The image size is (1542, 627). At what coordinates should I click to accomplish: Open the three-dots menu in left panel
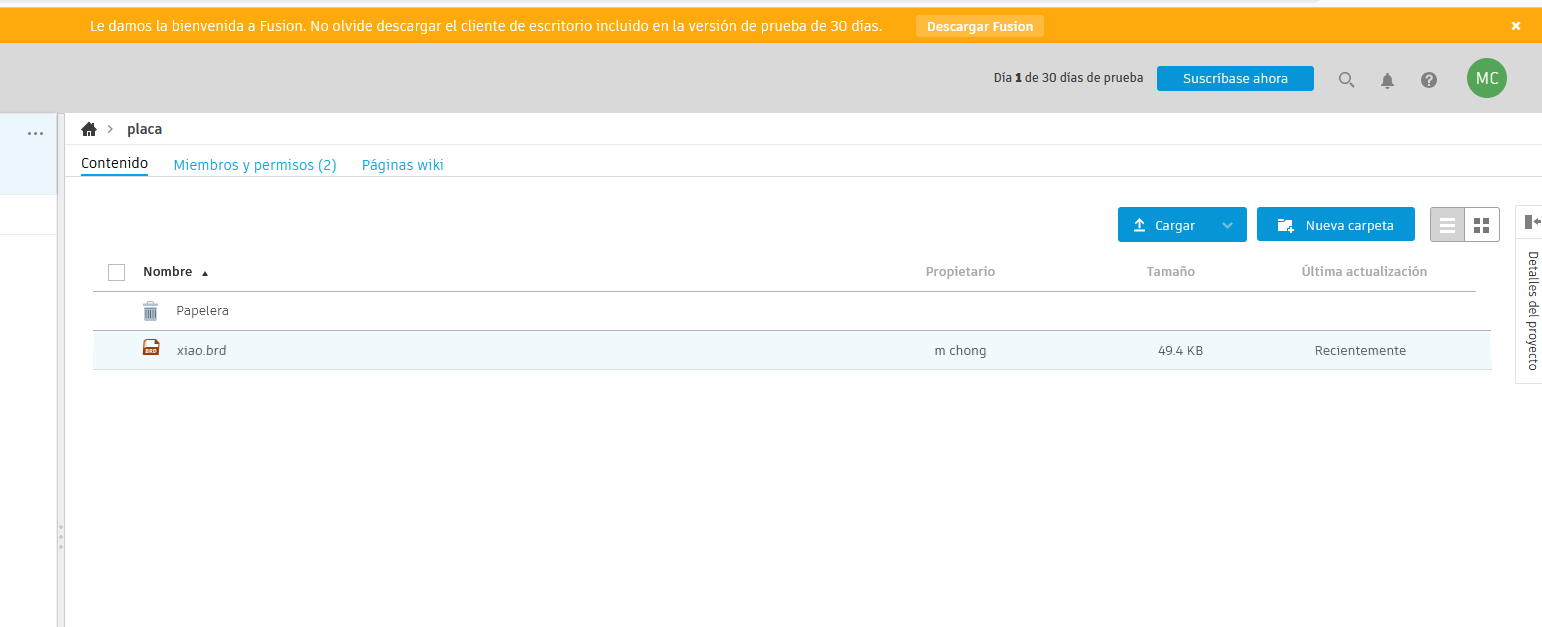click(36, 134)
